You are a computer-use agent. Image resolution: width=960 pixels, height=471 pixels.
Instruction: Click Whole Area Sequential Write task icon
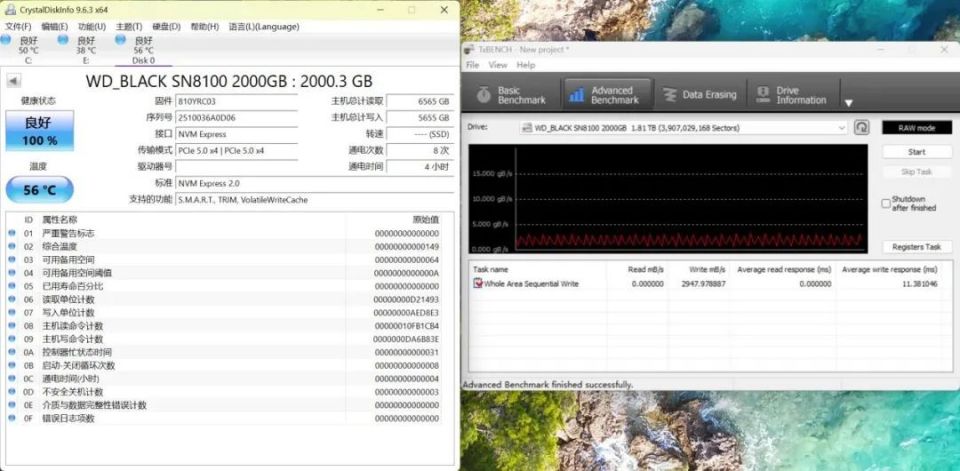[478, 283]
